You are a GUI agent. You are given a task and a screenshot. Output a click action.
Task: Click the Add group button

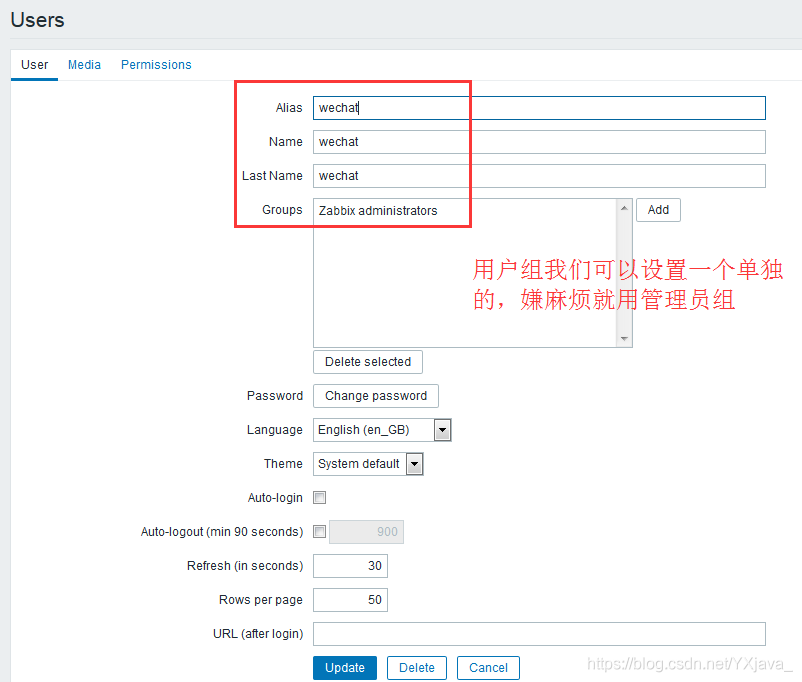click(658, 210)
